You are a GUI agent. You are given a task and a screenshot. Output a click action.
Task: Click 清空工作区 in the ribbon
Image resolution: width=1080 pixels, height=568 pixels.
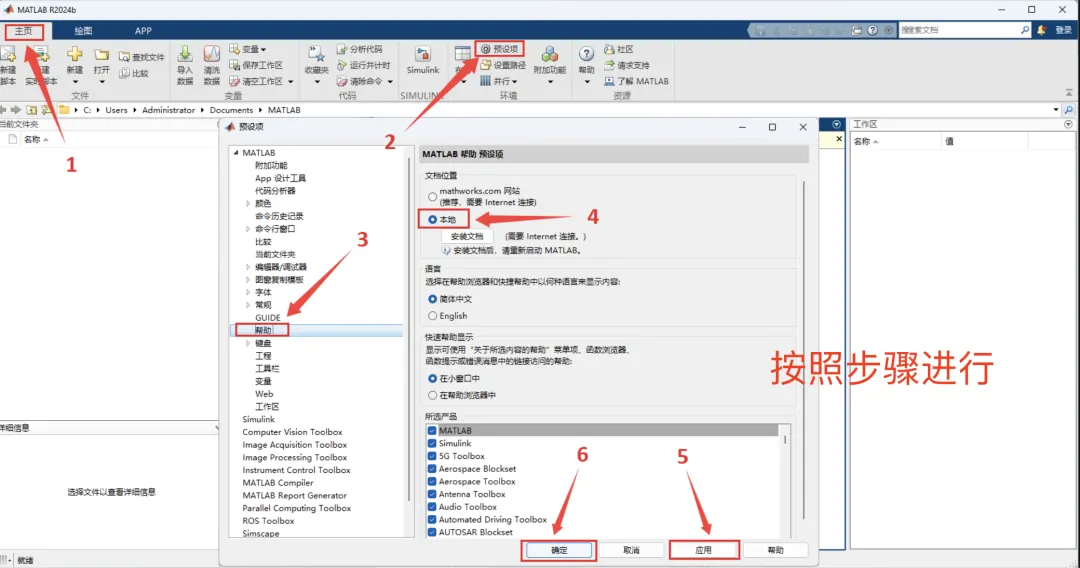(261, 81)
